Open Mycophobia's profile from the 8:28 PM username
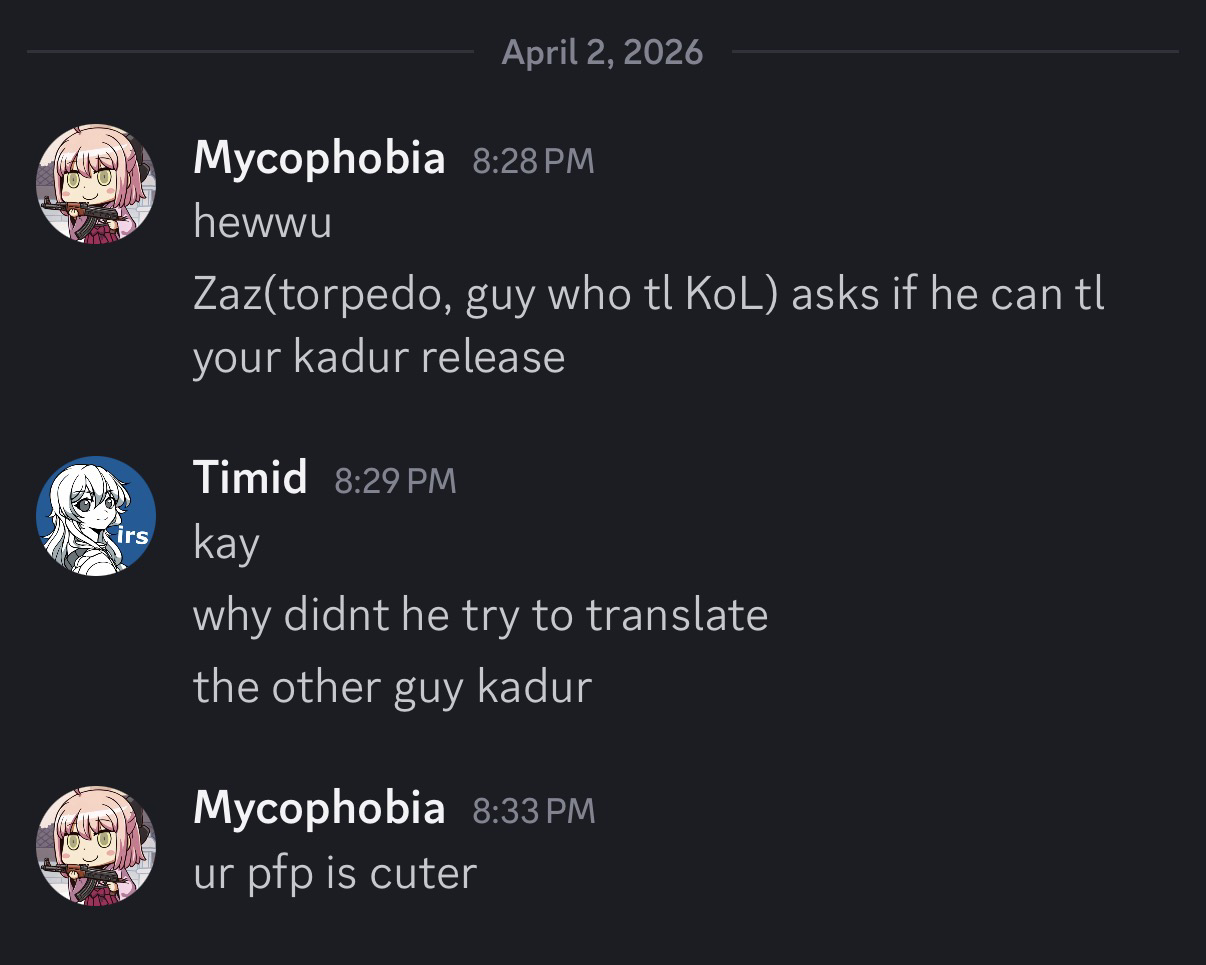1206x965 pixels. 319,158
